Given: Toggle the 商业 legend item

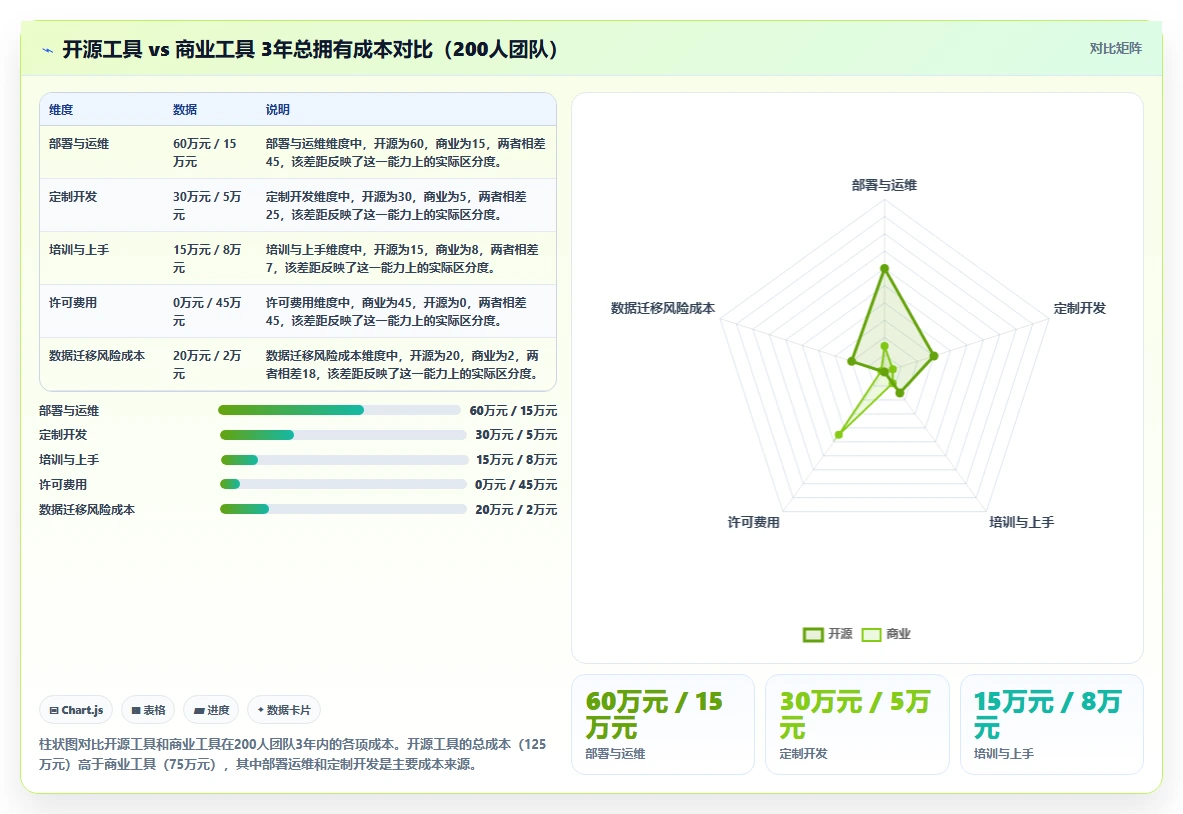Looking at the screenshot, I should click(x=886, y=634).
